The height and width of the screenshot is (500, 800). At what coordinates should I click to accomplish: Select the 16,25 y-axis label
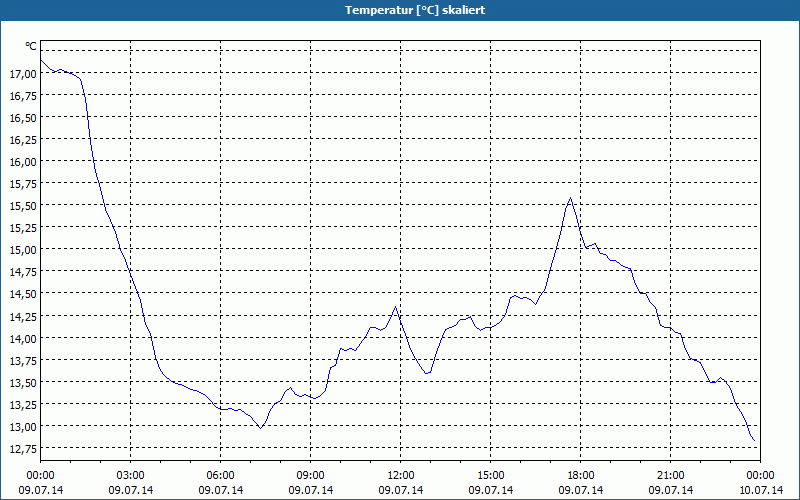(23, 139)
